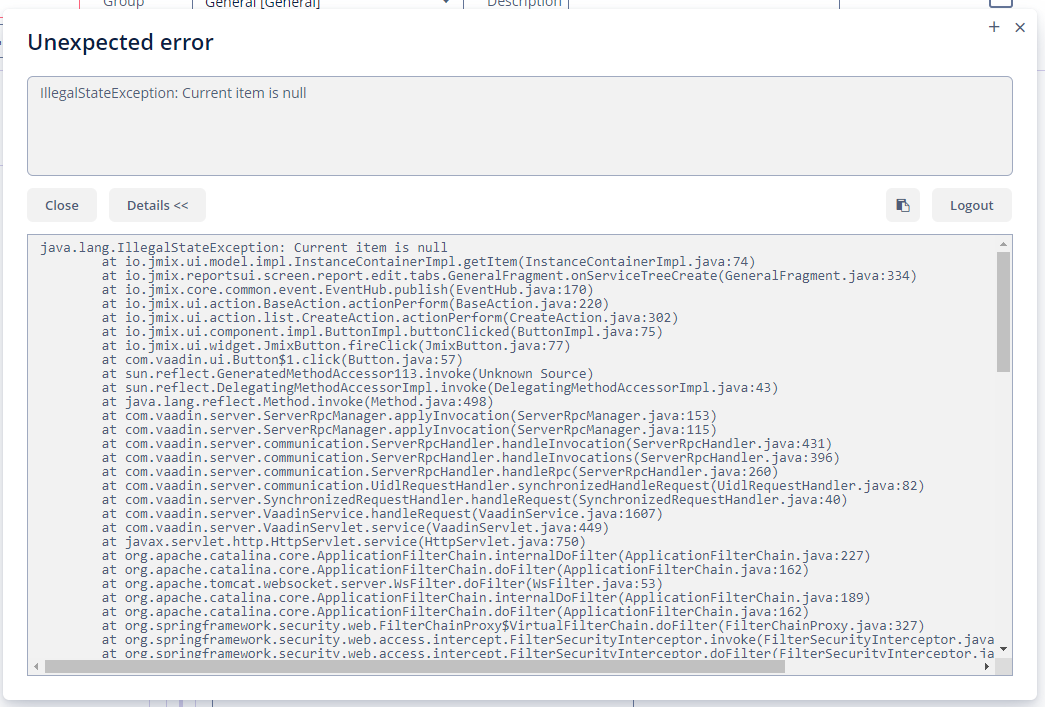Close the Unexpected error dialog with X
Viewport: 1045px width, 707px height.
(x=1020, y=27)
